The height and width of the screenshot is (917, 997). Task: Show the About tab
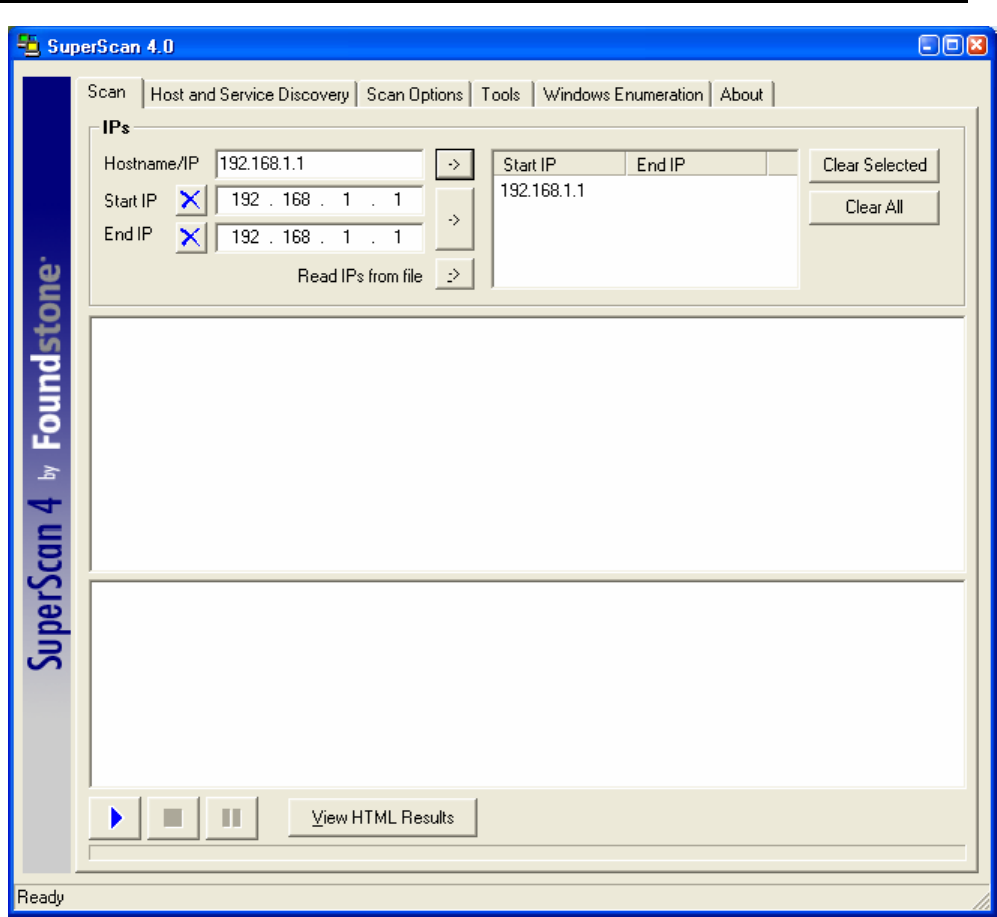741,95
